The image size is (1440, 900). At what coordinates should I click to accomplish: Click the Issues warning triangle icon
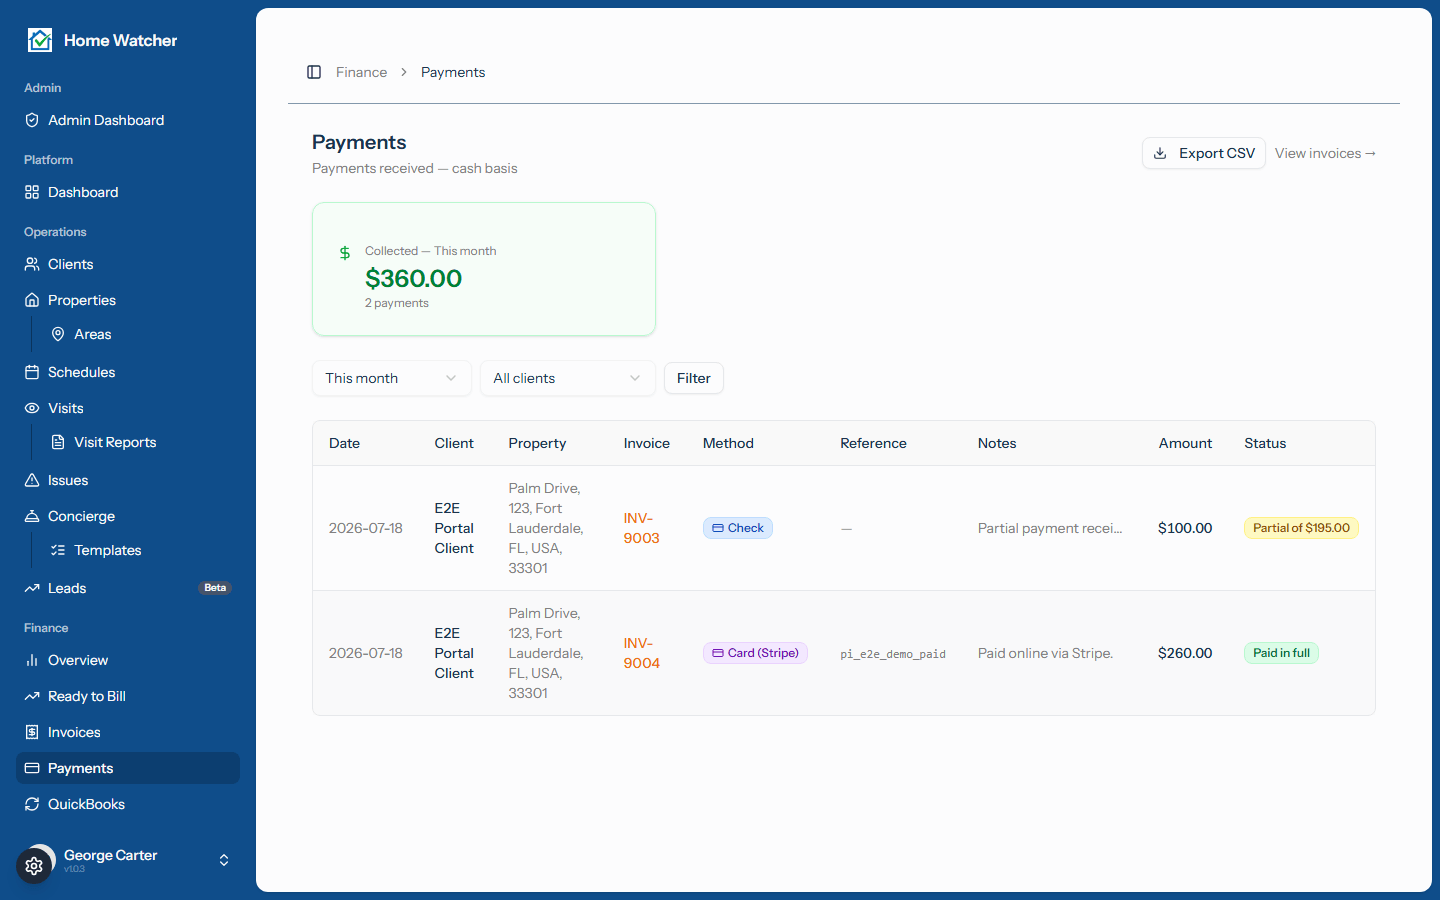[x=32, y=480]
